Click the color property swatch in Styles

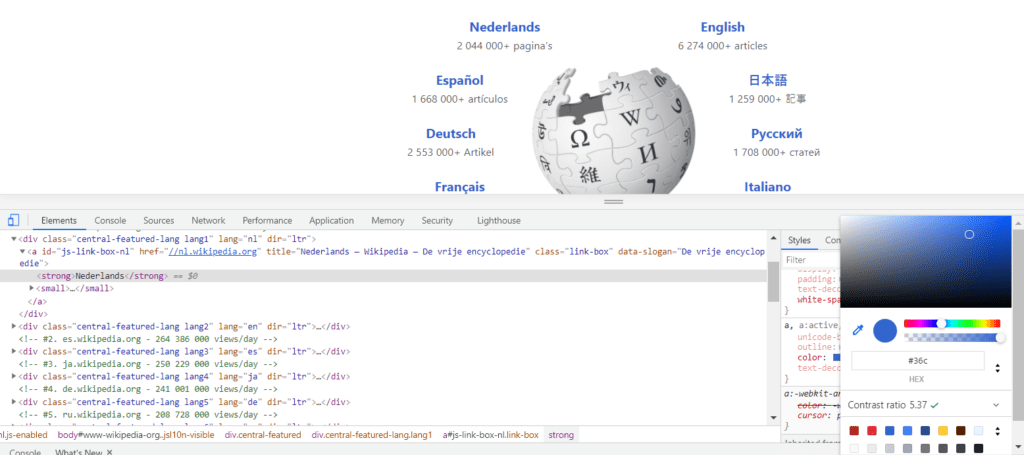(837, 358)
